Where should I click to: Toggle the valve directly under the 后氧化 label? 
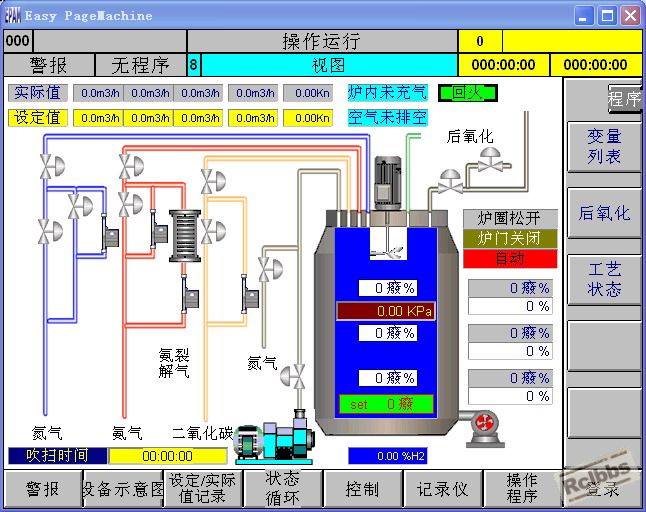[x=490, y=160]
